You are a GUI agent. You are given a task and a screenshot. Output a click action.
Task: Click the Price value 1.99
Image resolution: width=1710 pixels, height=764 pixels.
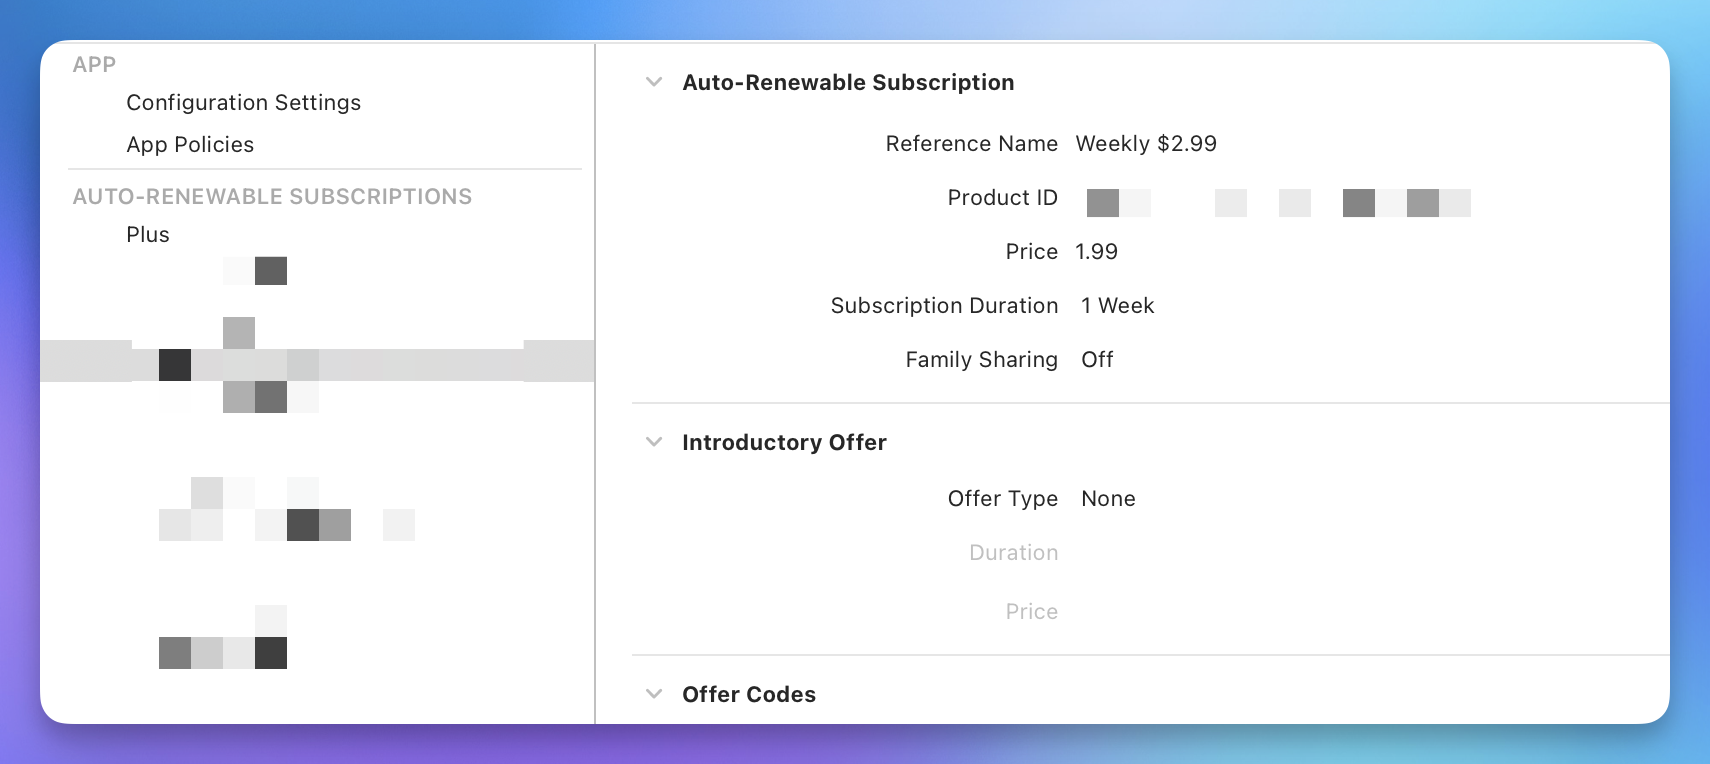click(1096, 252)
